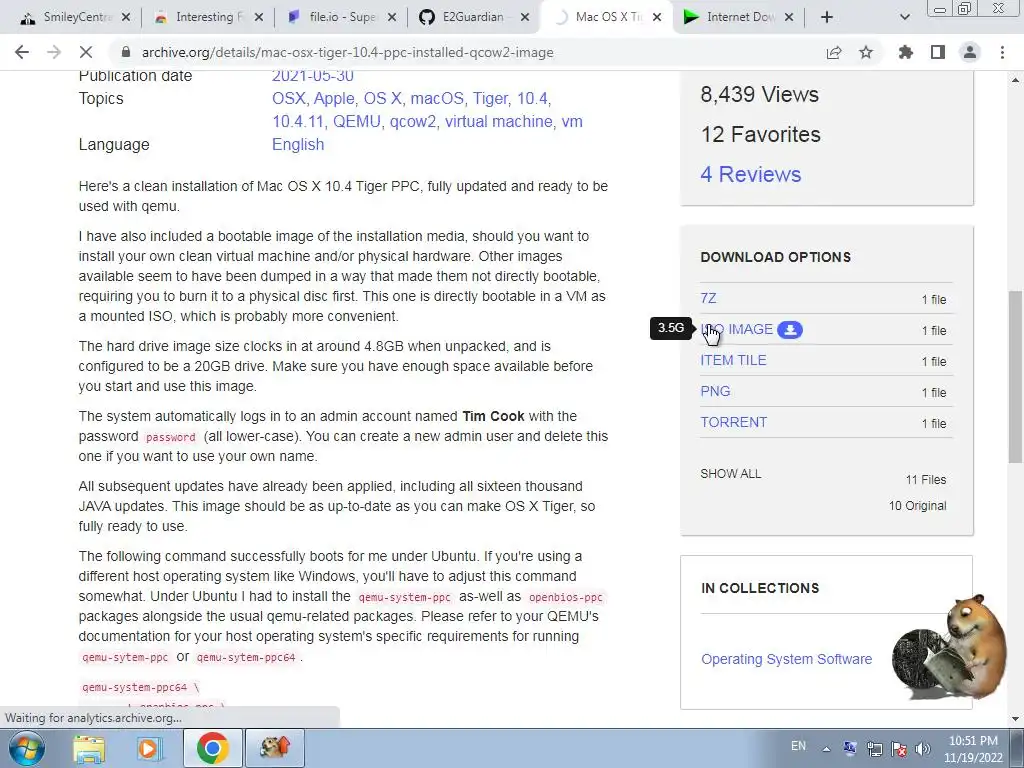Open Windows Explorer from taskbar
Viewport: 1024px width, 768px height.
(89, 748)
